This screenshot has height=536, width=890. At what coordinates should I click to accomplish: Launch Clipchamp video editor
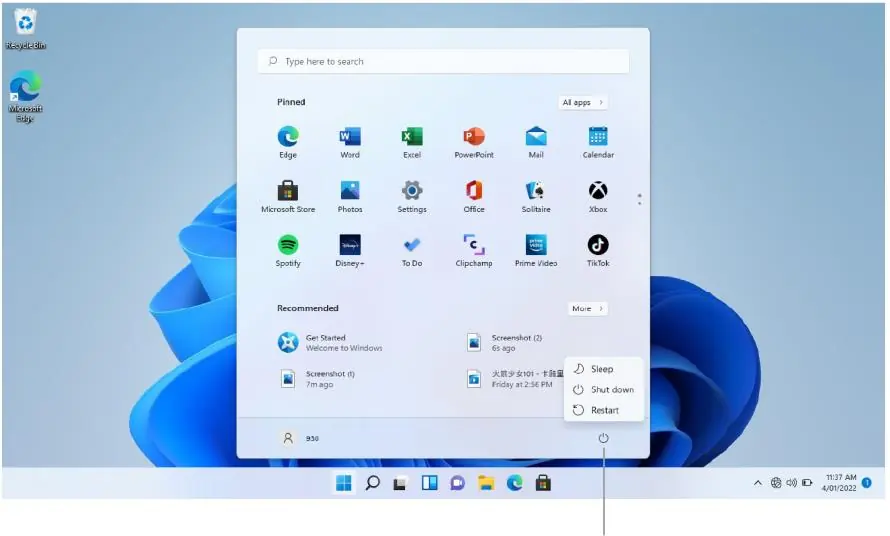474,250
